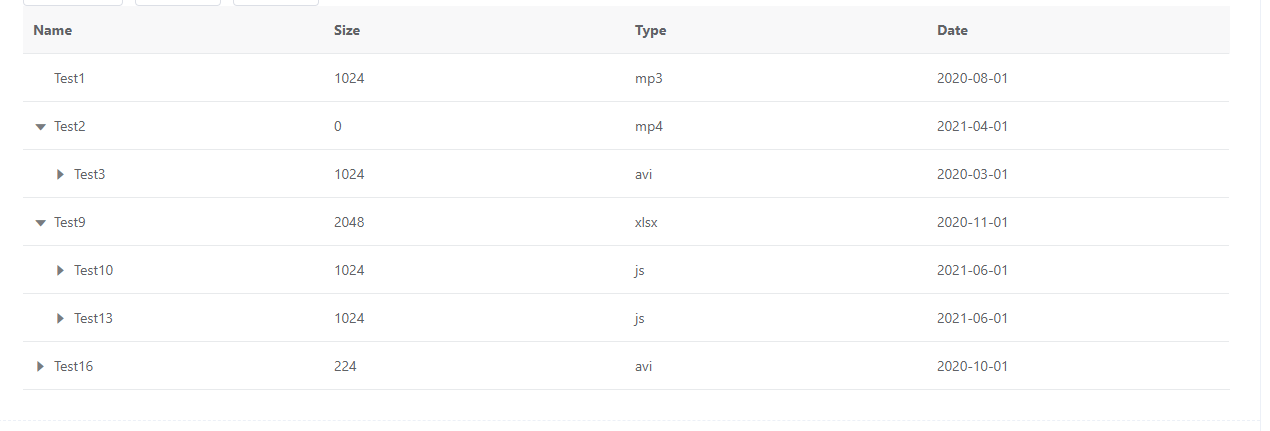This screenshot has height=431, width=1270.
Task: Select the Test16 row name
Action: pyautogui.click(x=74, y=366)
